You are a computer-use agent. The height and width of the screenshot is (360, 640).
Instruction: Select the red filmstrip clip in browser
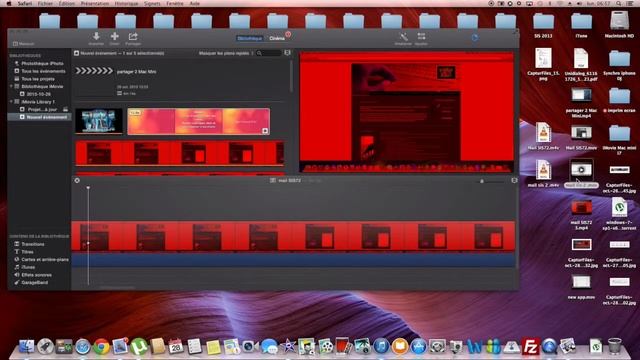pos(180,153)
